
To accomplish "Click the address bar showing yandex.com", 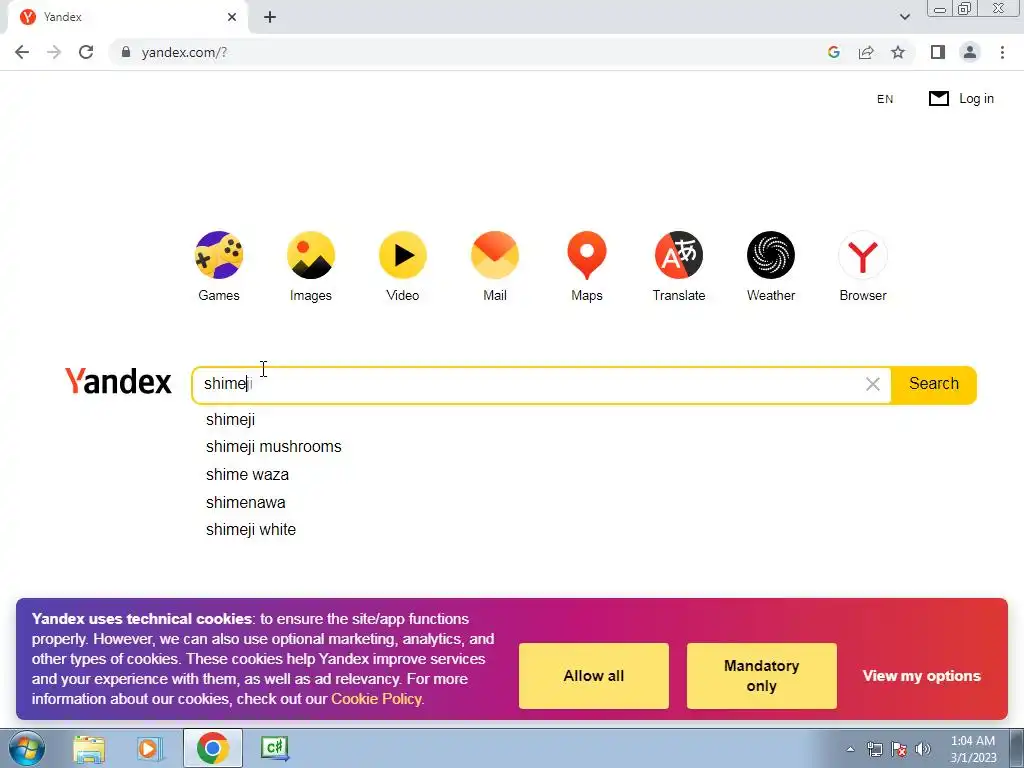I will coord(184,52).
